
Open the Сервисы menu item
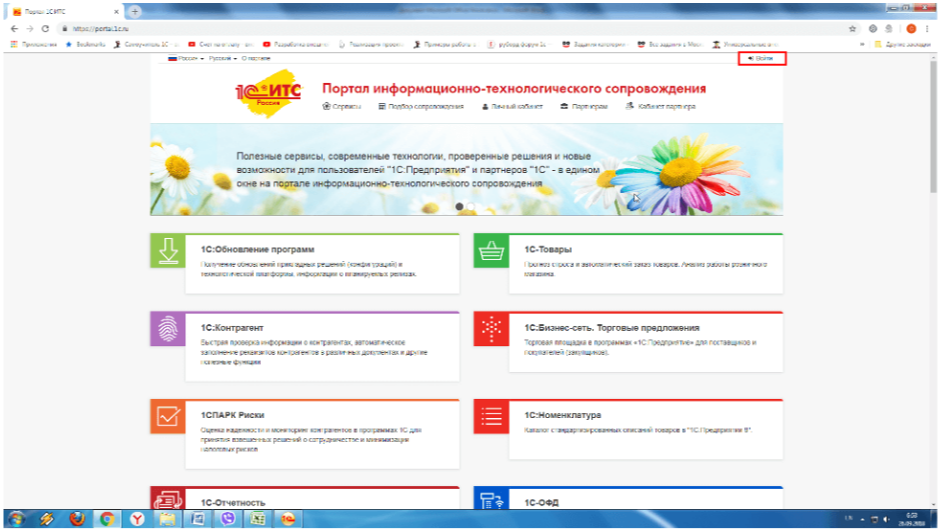342,106
